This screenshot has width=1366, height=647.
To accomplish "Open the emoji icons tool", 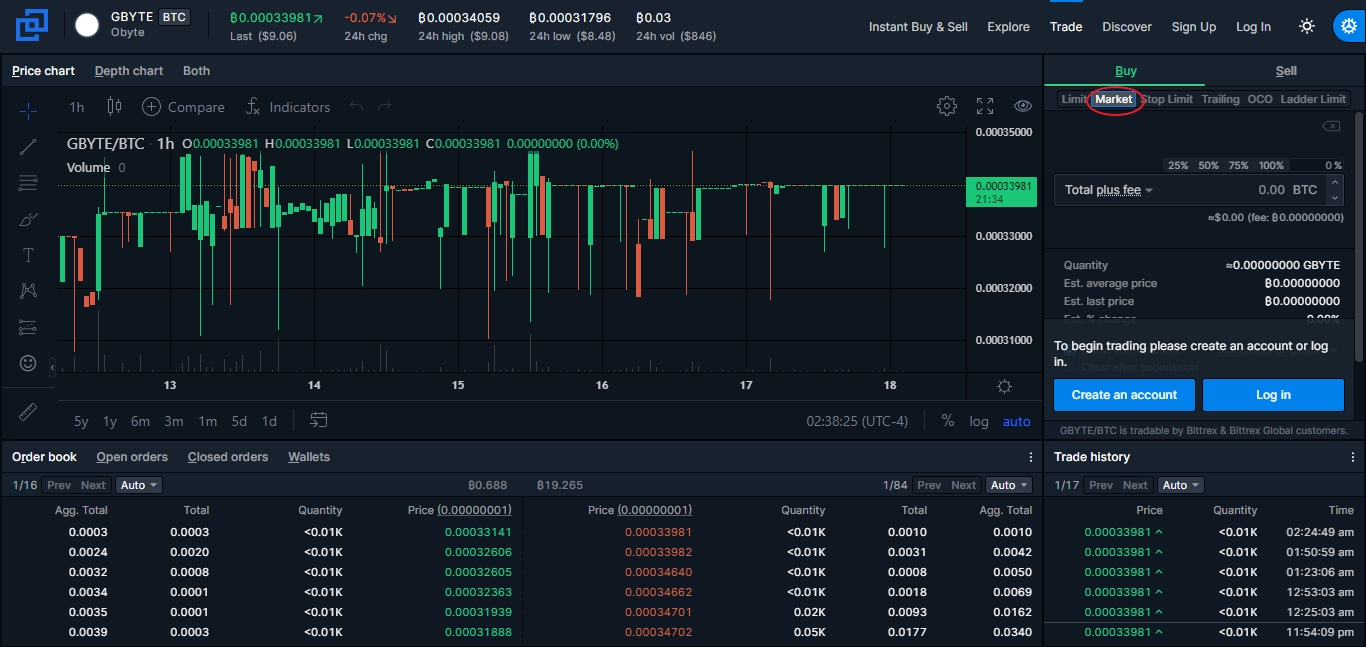I will point(28,363).
